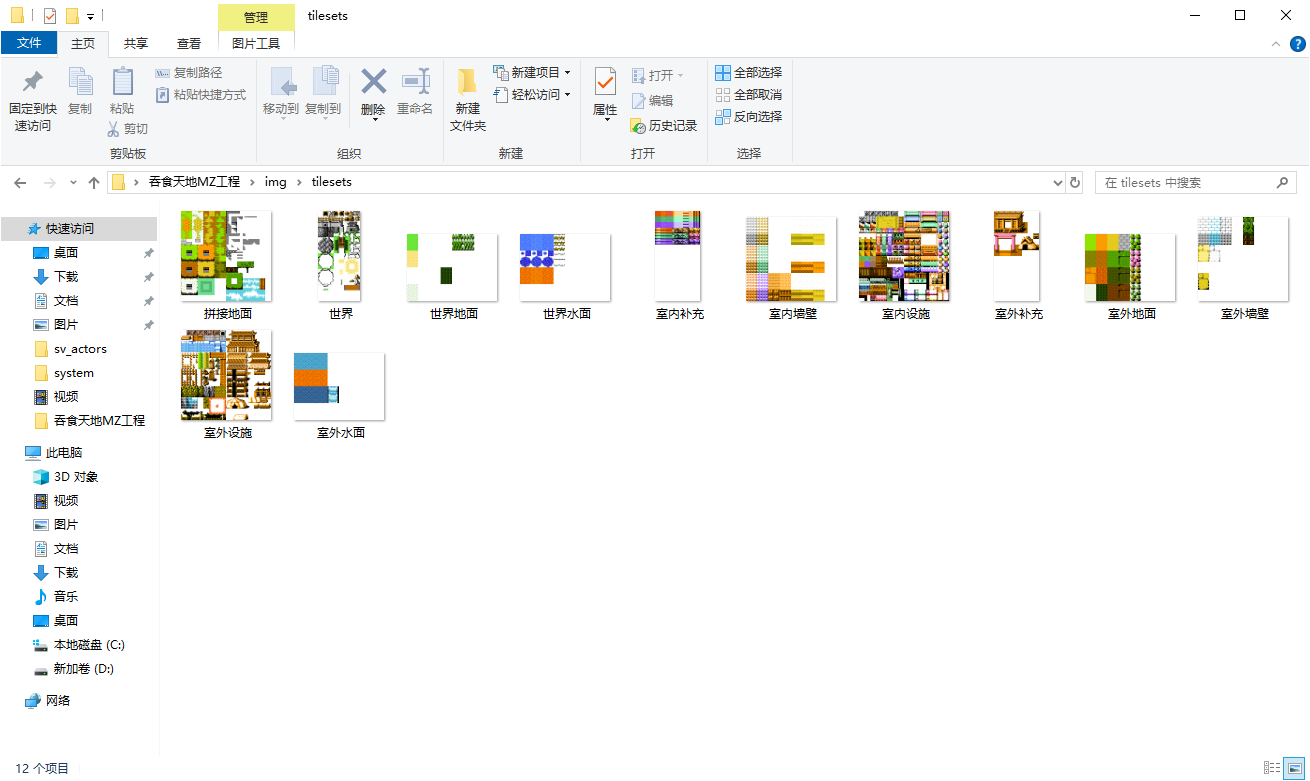Pin folder to Quick access (固定到快速访问)

pos(33,100)
